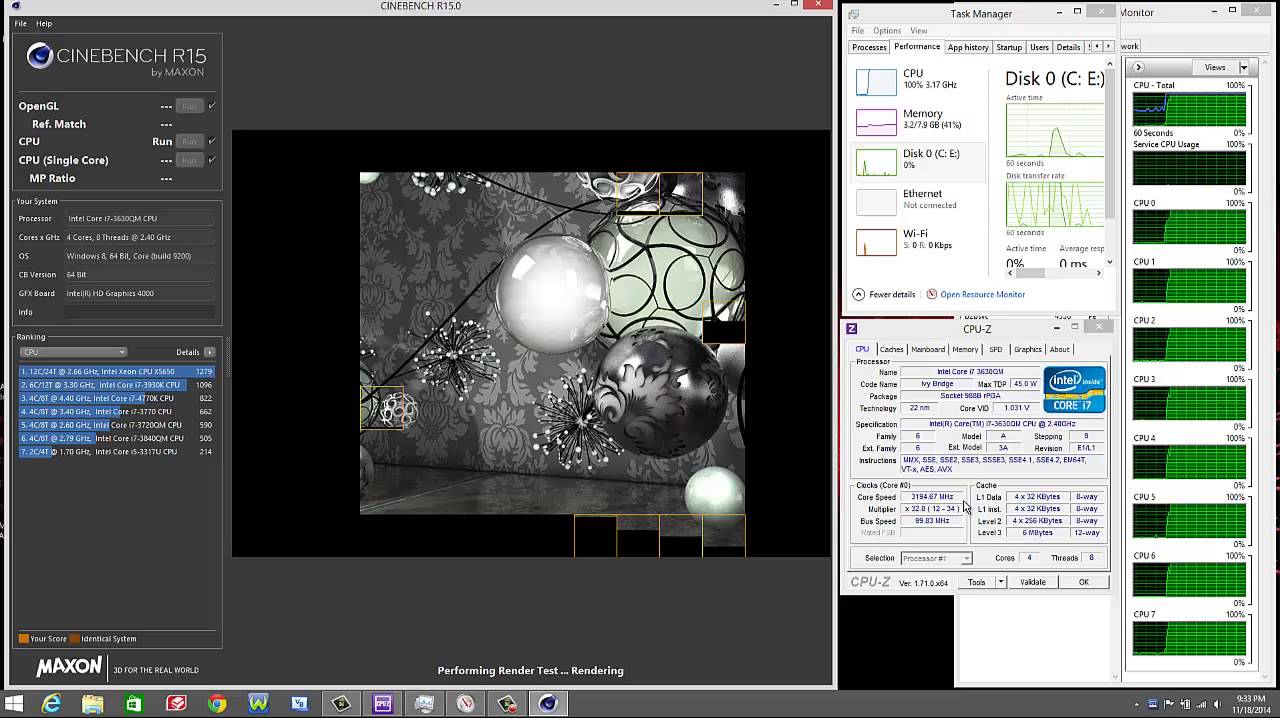This screenshot has width=1280, height=718.
Task: Open the Mainboard tab in CPU-Z
Action: [927, 350]
